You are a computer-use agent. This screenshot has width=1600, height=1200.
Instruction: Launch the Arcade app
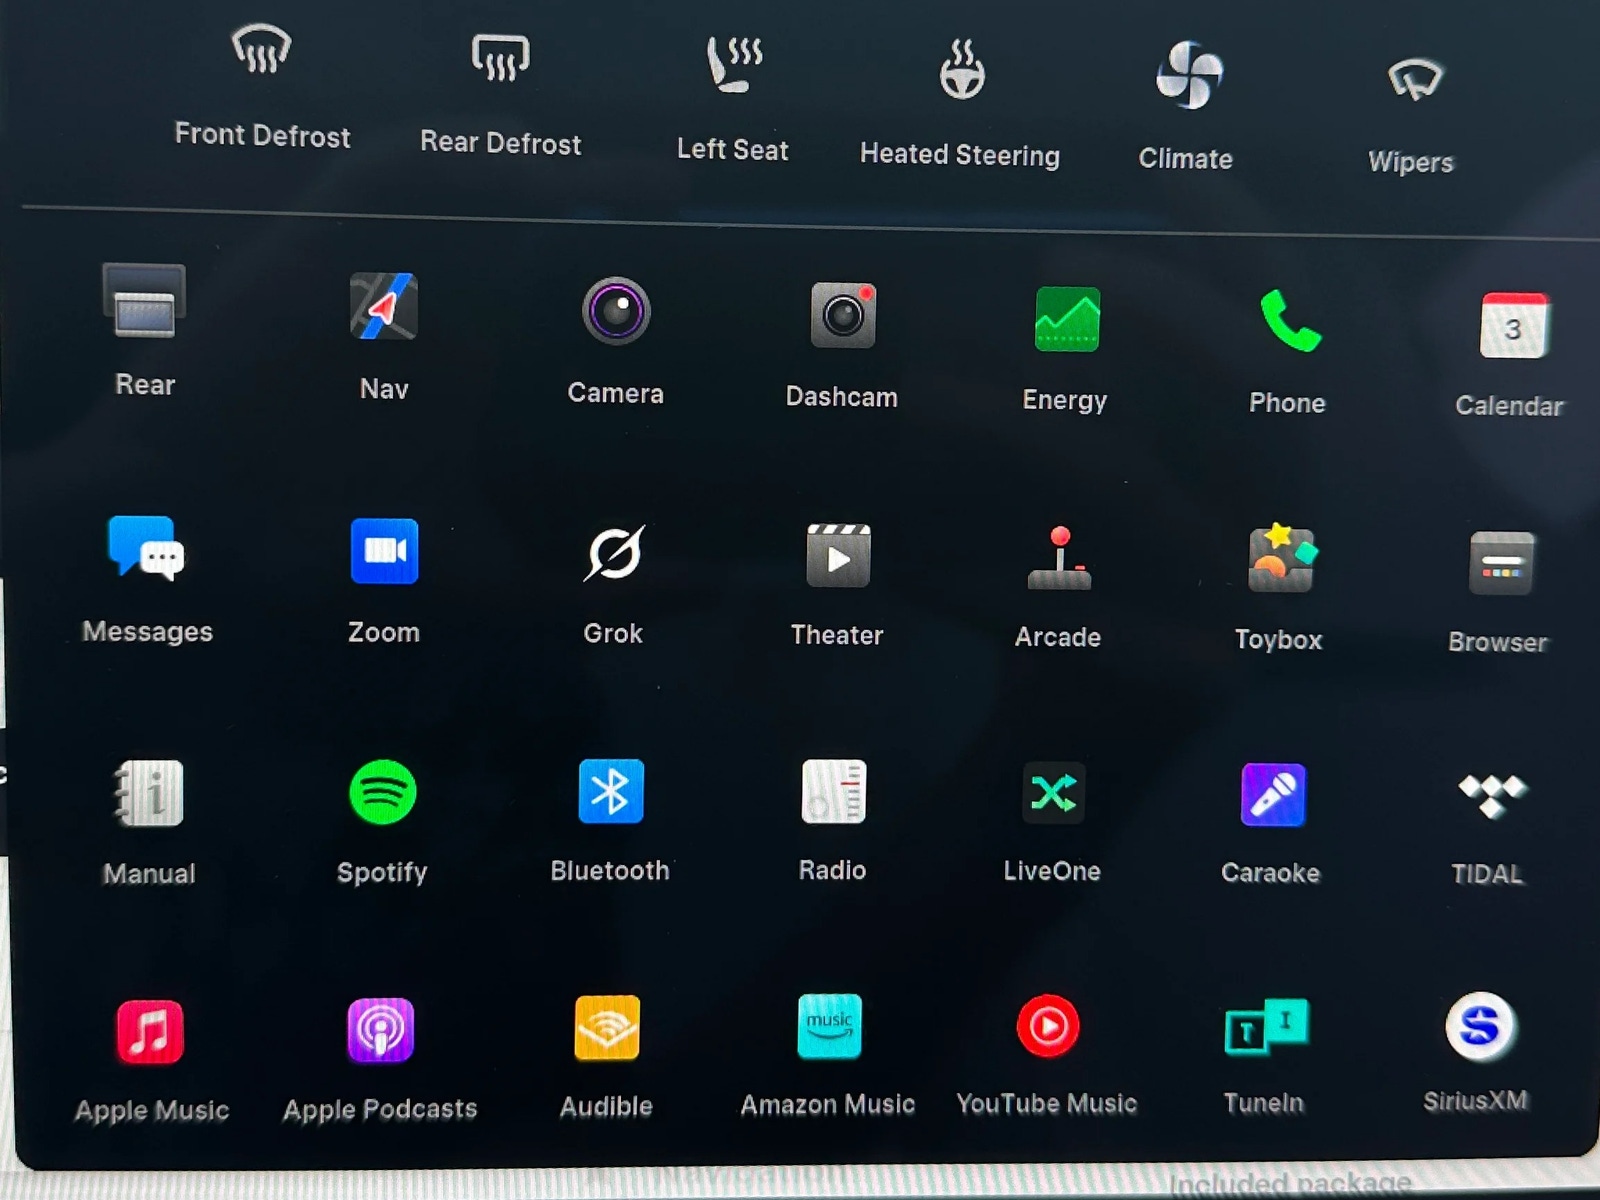coord(1059,558)
